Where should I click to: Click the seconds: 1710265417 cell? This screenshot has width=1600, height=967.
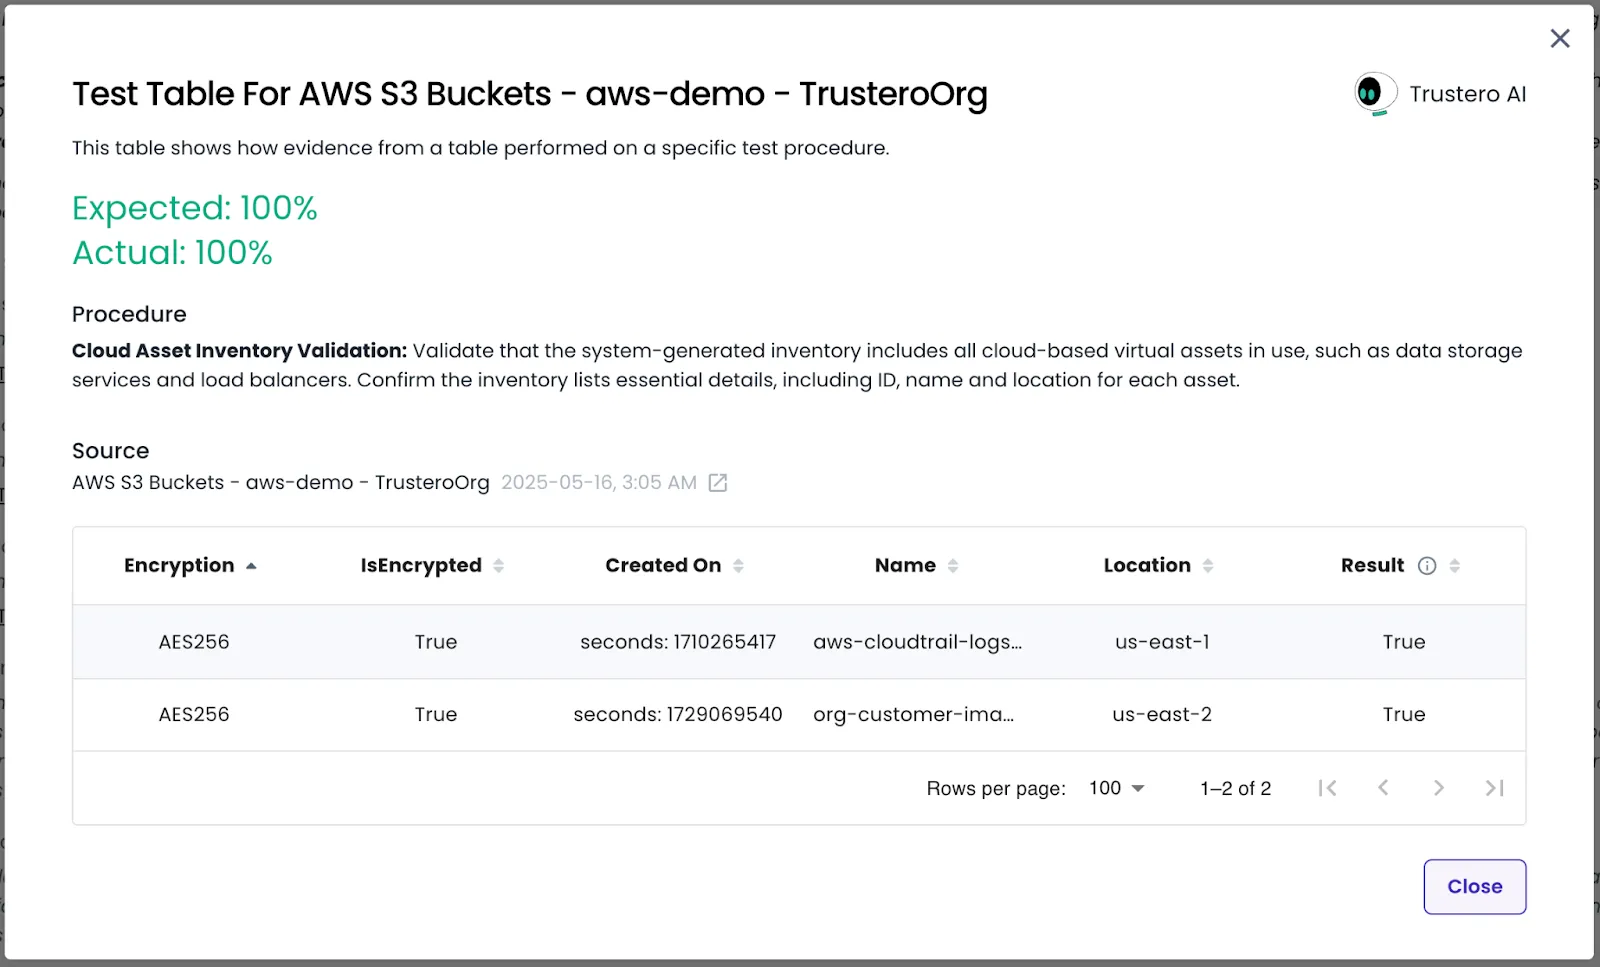click(678, 642)
